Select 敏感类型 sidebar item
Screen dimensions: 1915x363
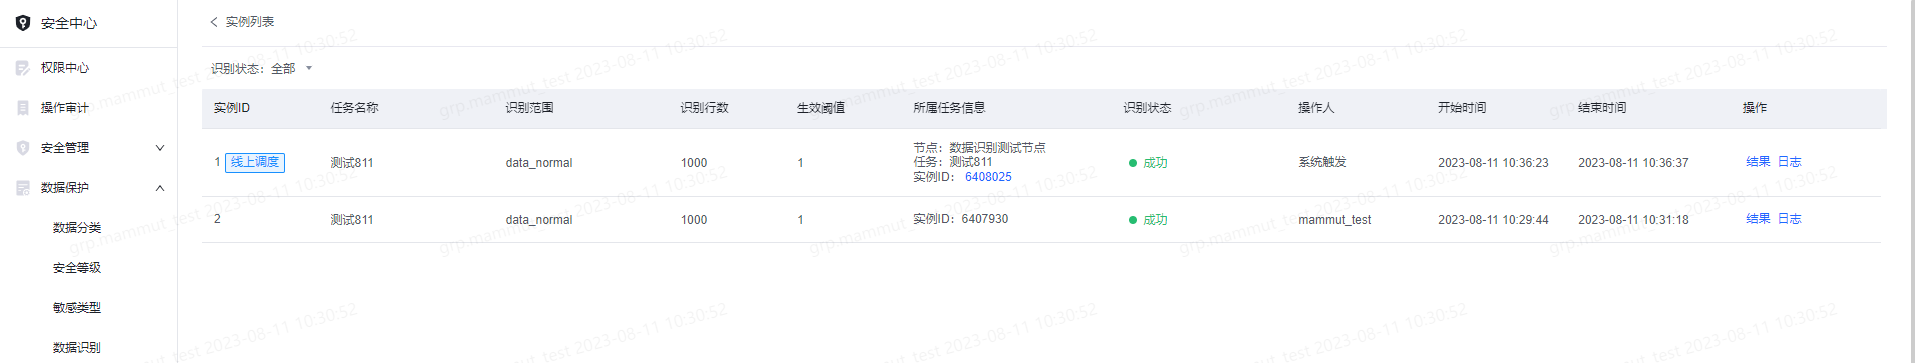point(77,308)
